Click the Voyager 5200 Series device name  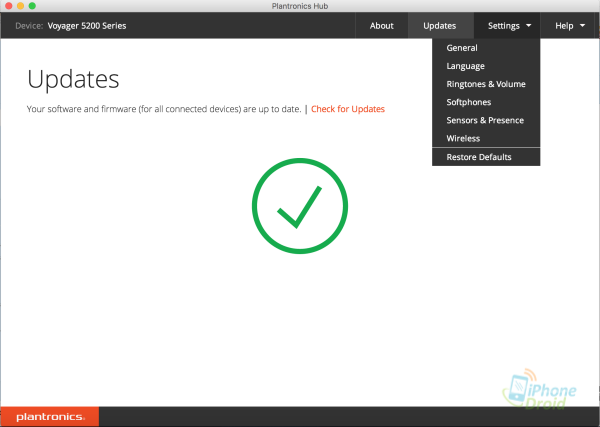click(x=87, y=26)
